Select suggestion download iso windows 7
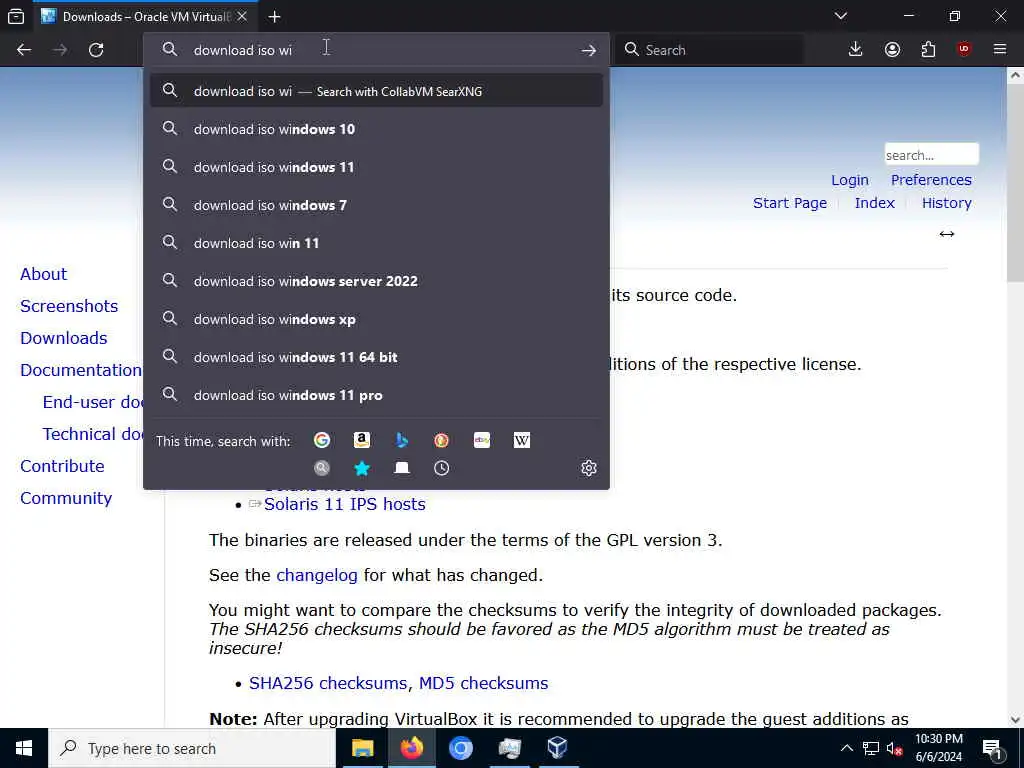This screenshot has height=768, width=1024. click(376, 204)
